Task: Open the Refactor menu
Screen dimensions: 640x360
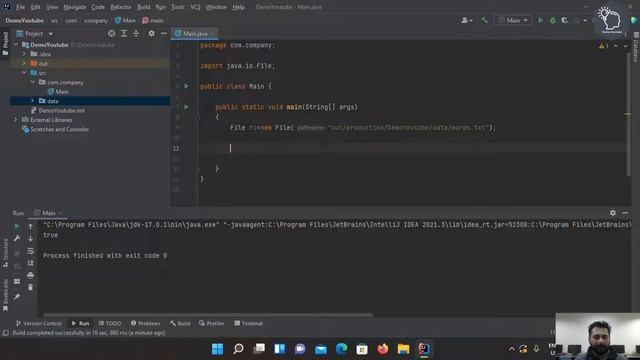Action: tap(121, 7)
